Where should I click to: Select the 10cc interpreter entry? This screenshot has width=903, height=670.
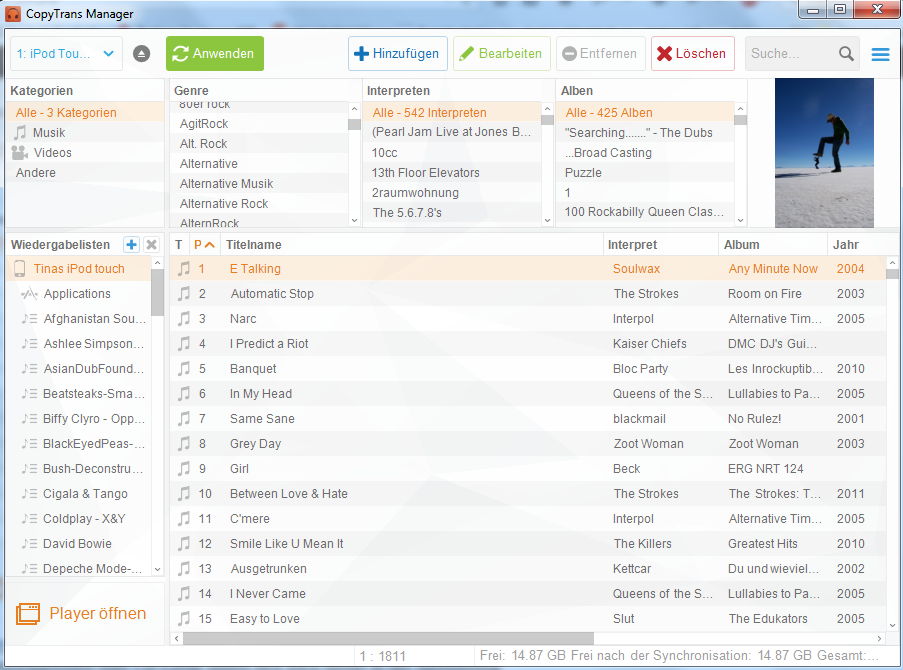click(x=452, y=153)
